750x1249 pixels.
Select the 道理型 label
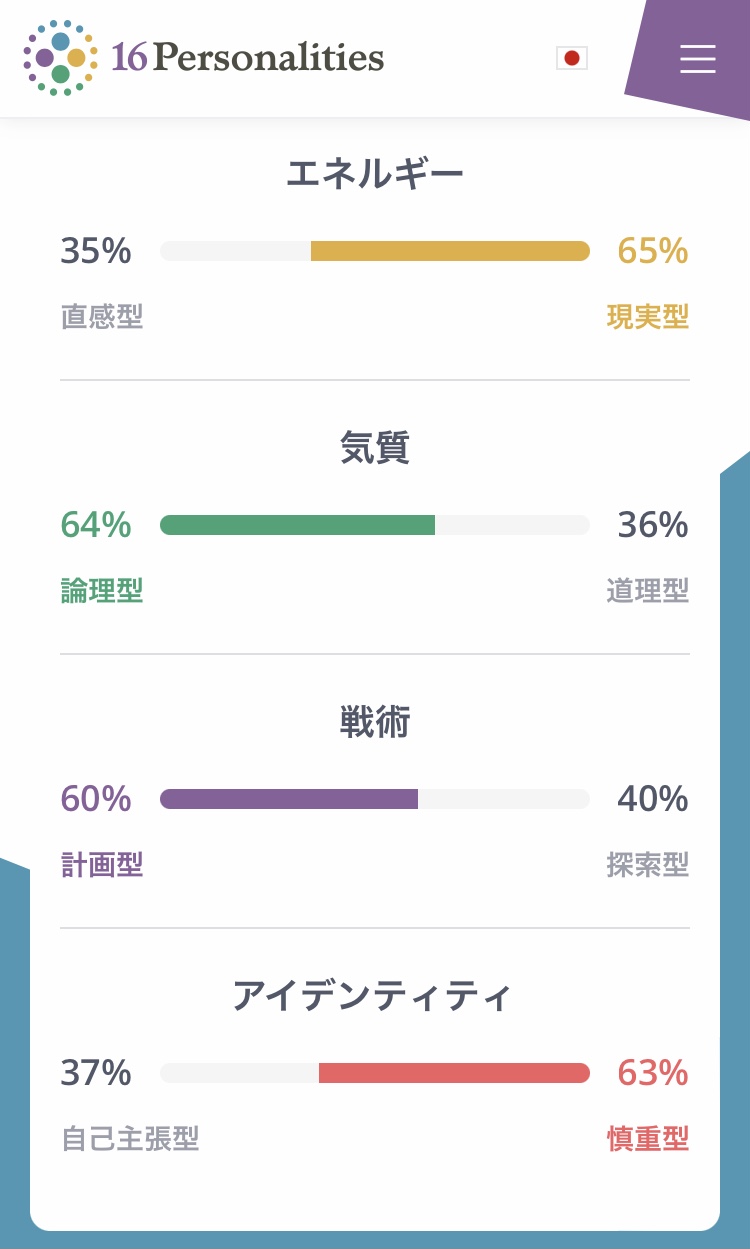[x=648, y=591]
